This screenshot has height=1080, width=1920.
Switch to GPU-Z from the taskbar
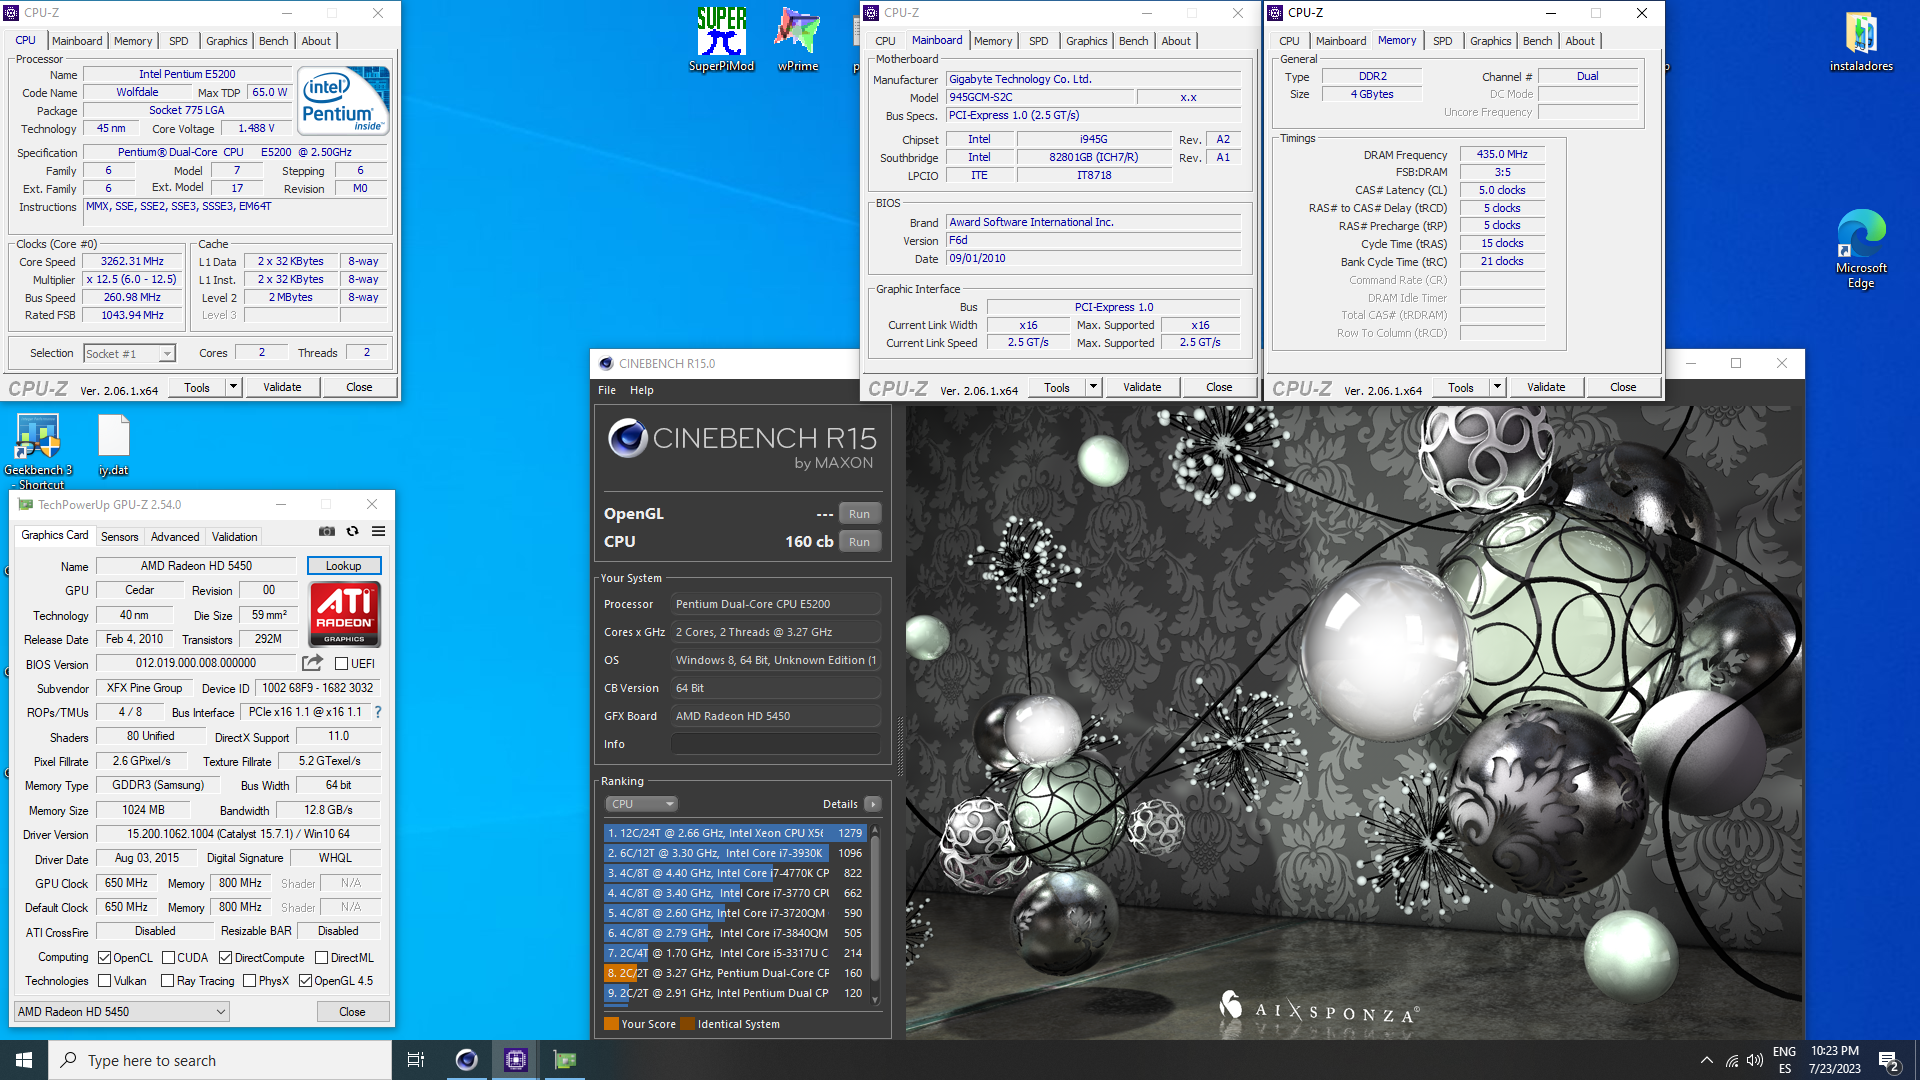(565, 1060)
